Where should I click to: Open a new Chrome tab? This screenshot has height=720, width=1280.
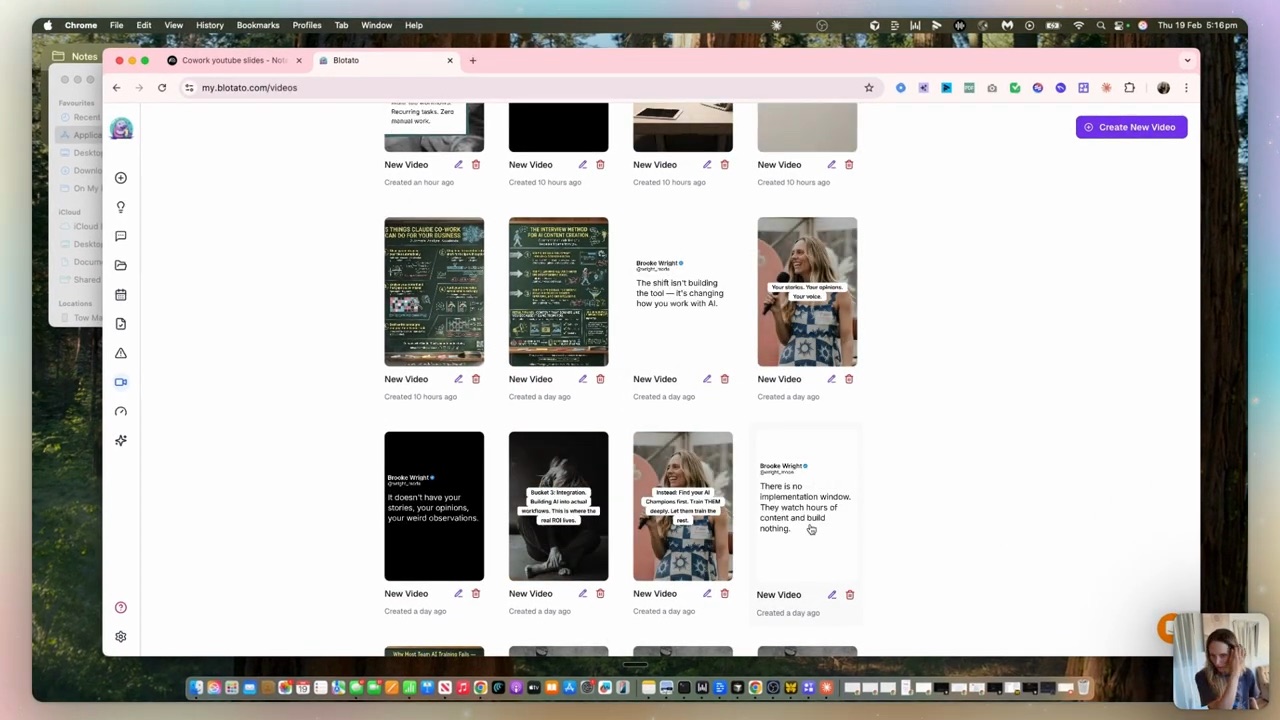coord(473,61)
